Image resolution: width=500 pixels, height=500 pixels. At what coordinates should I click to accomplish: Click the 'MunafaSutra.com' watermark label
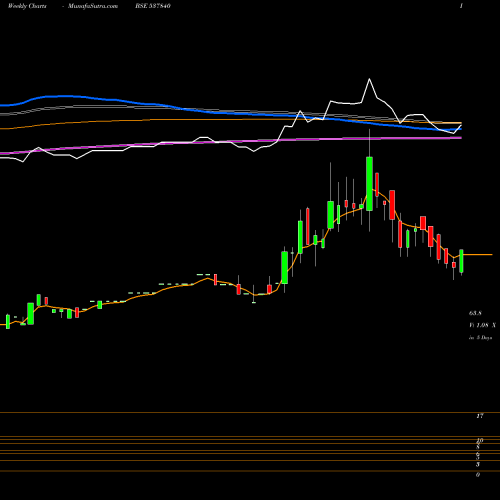coord(93,6)
